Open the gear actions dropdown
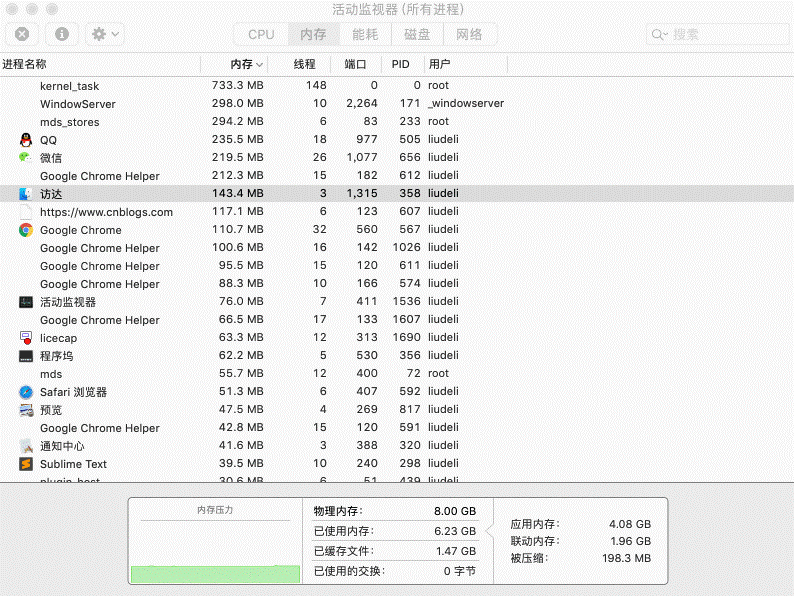Viewport: 794px width, 596px height. pyautogui.click(x=105, y=34)
